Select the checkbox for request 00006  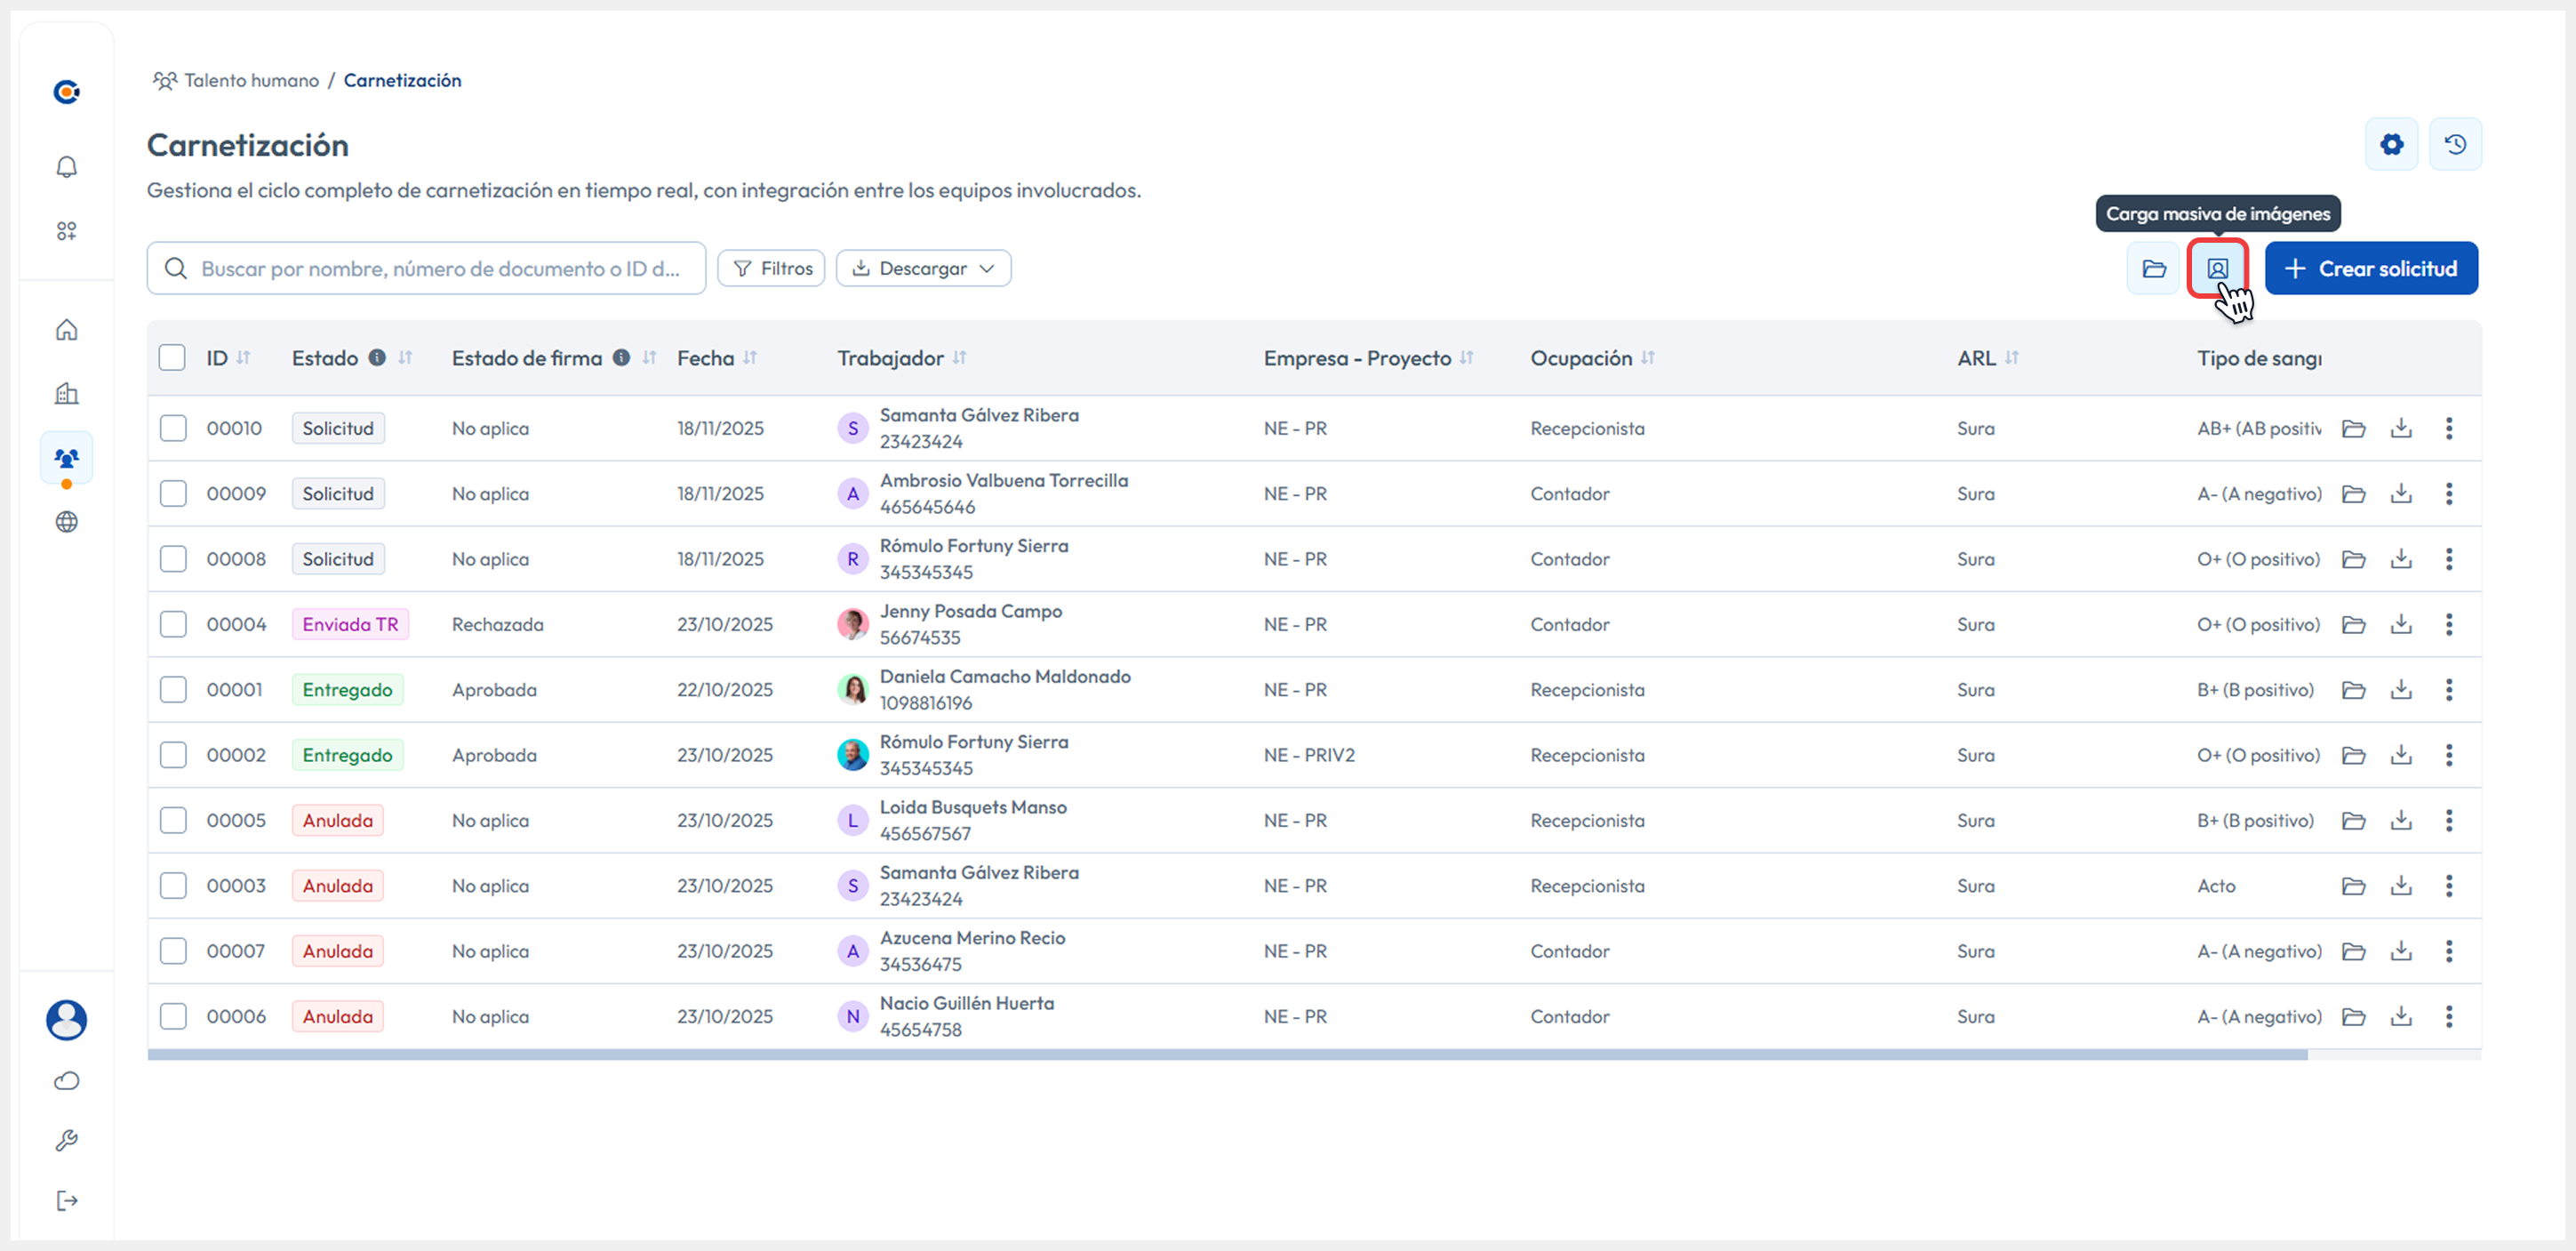[173, 1016]
